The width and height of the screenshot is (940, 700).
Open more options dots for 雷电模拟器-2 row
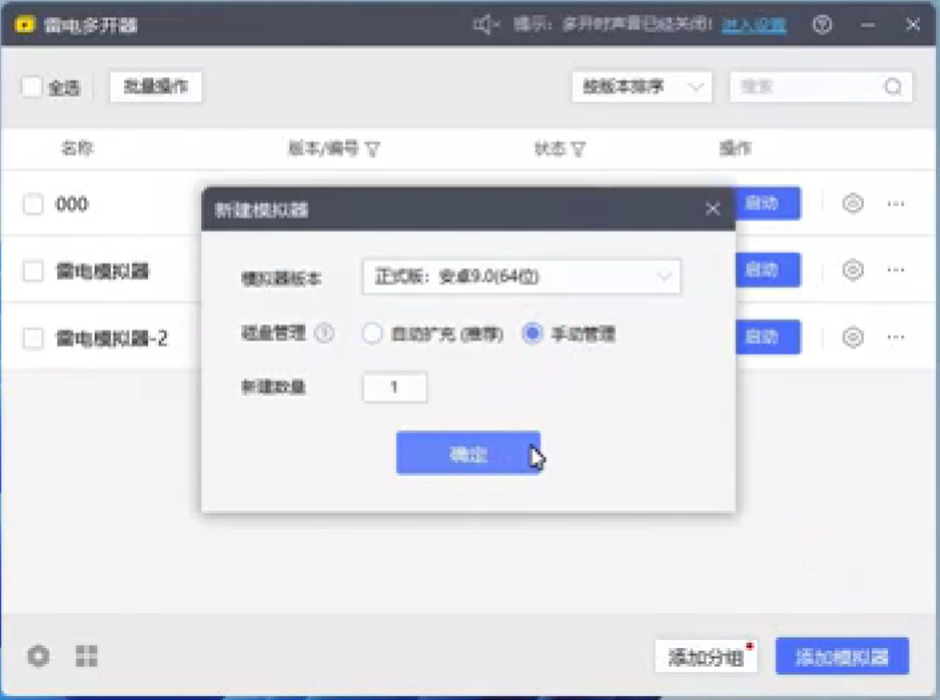point(896,337)
